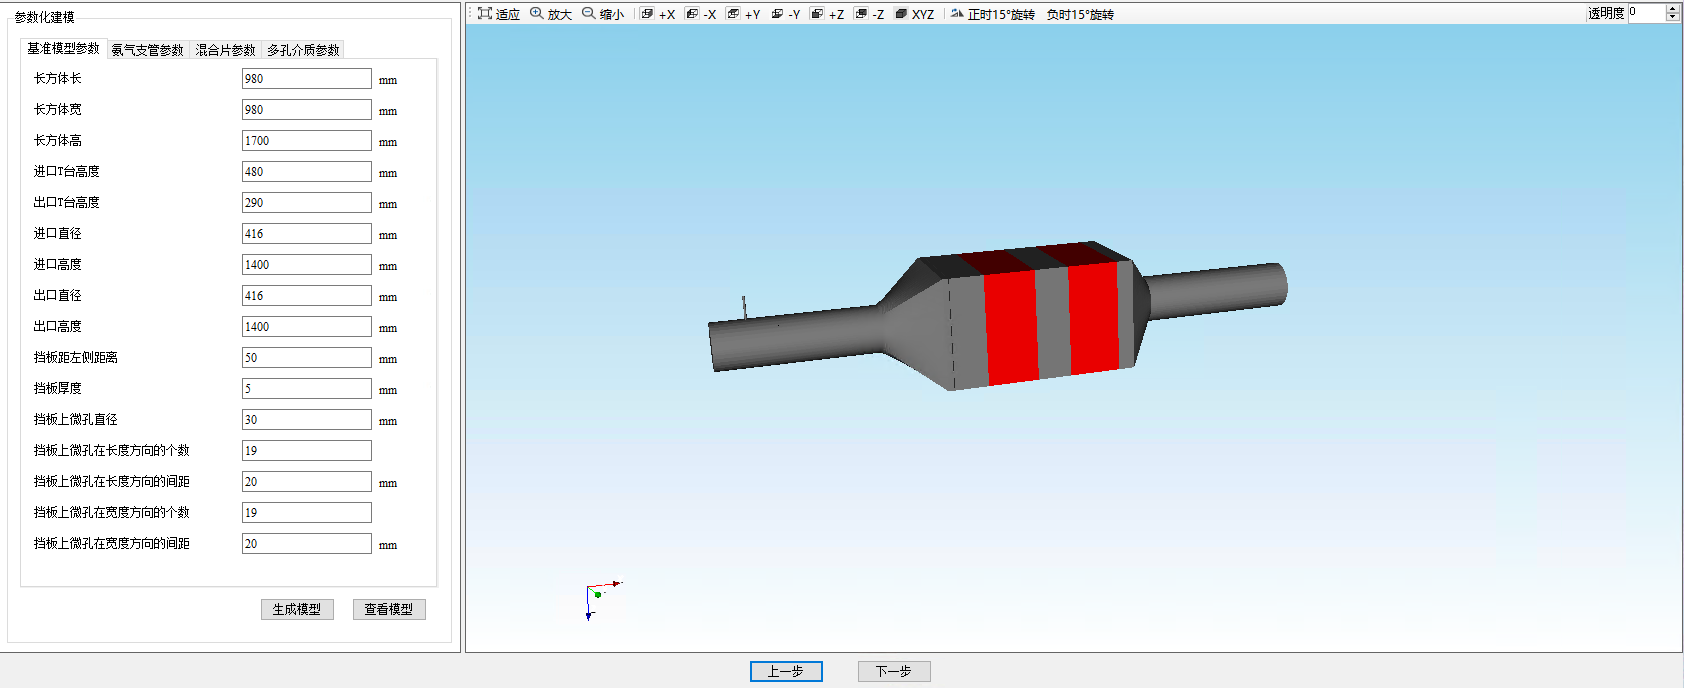The width and height of the screenshot is (1684, 690).
Task: Increase 透明度 value with up arrow
Action: point(1673,9)
